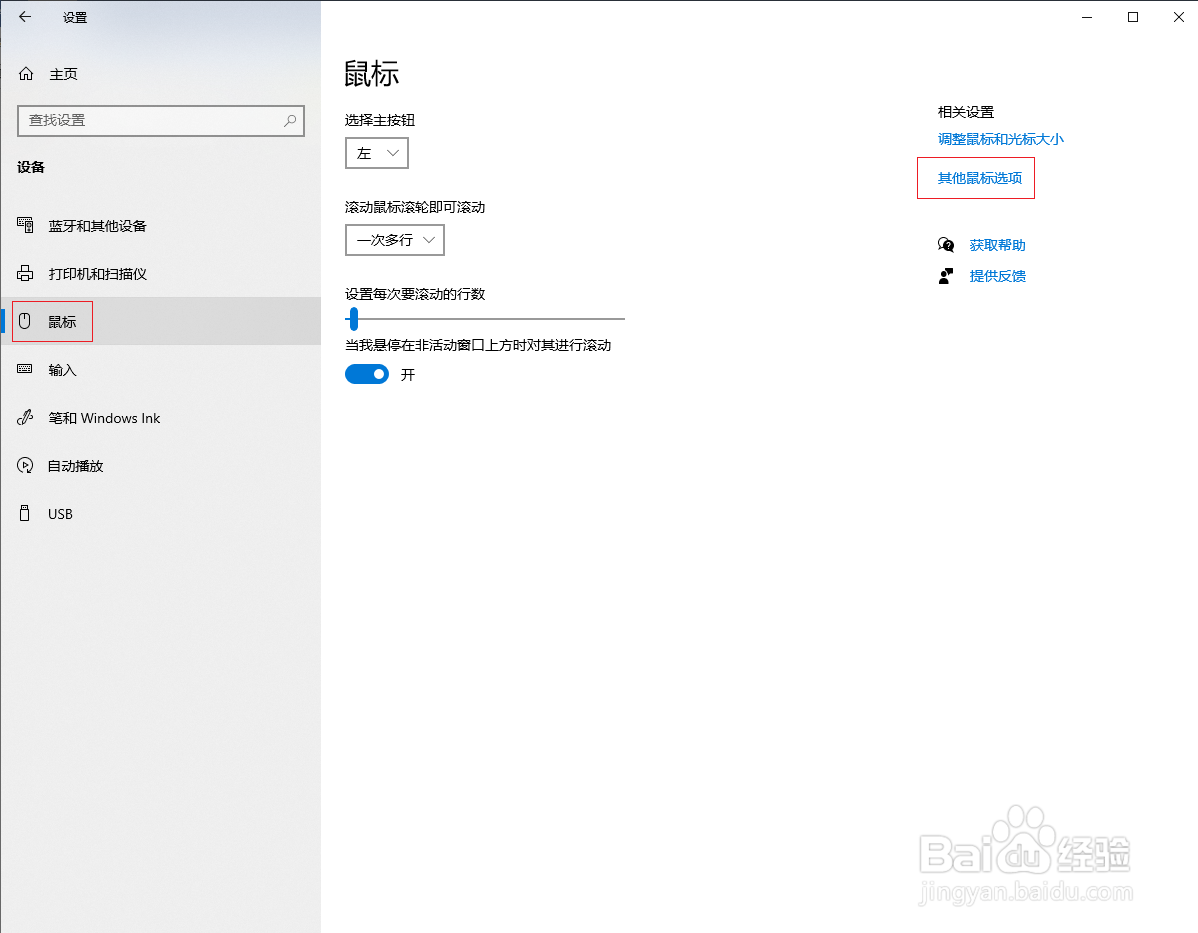Select the printers and scanners icon
Screen dimensions: 1198x933
click(x=25, y=273)
